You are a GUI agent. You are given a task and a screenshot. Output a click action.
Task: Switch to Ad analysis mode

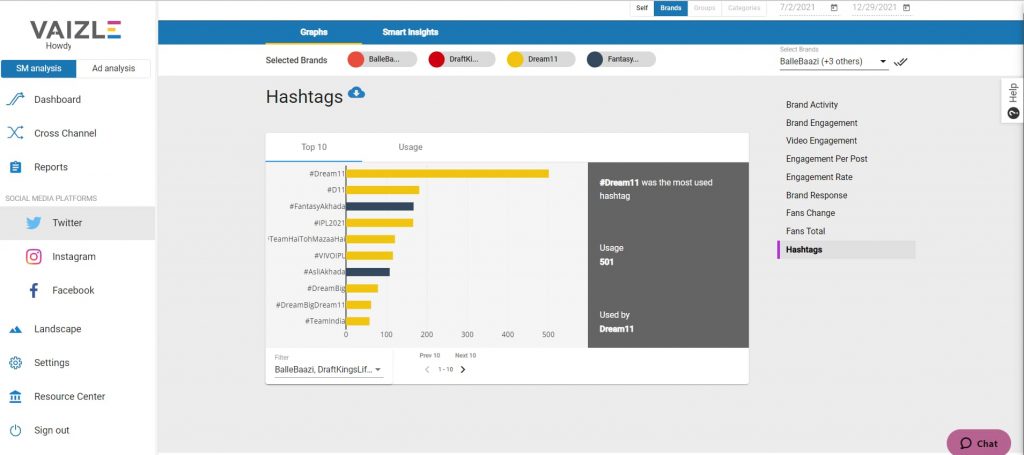114,69
